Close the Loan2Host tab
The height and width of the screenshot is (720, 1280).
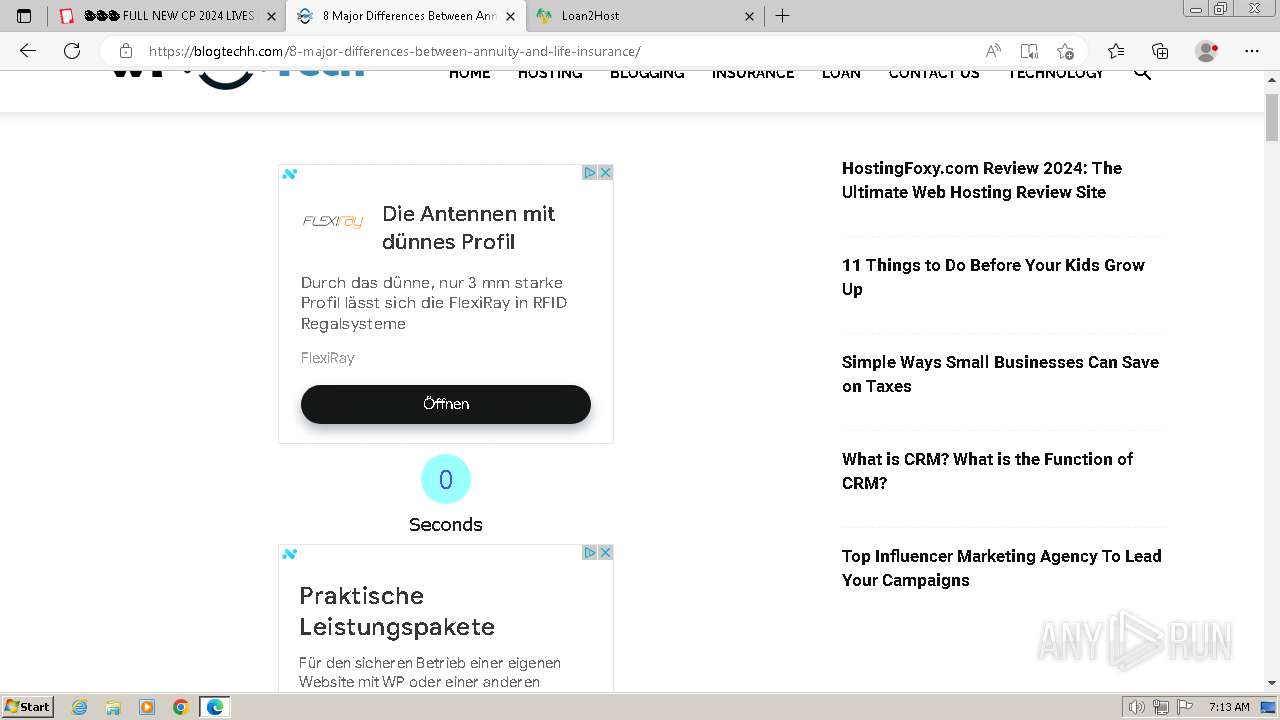click(x=750, y=16)
